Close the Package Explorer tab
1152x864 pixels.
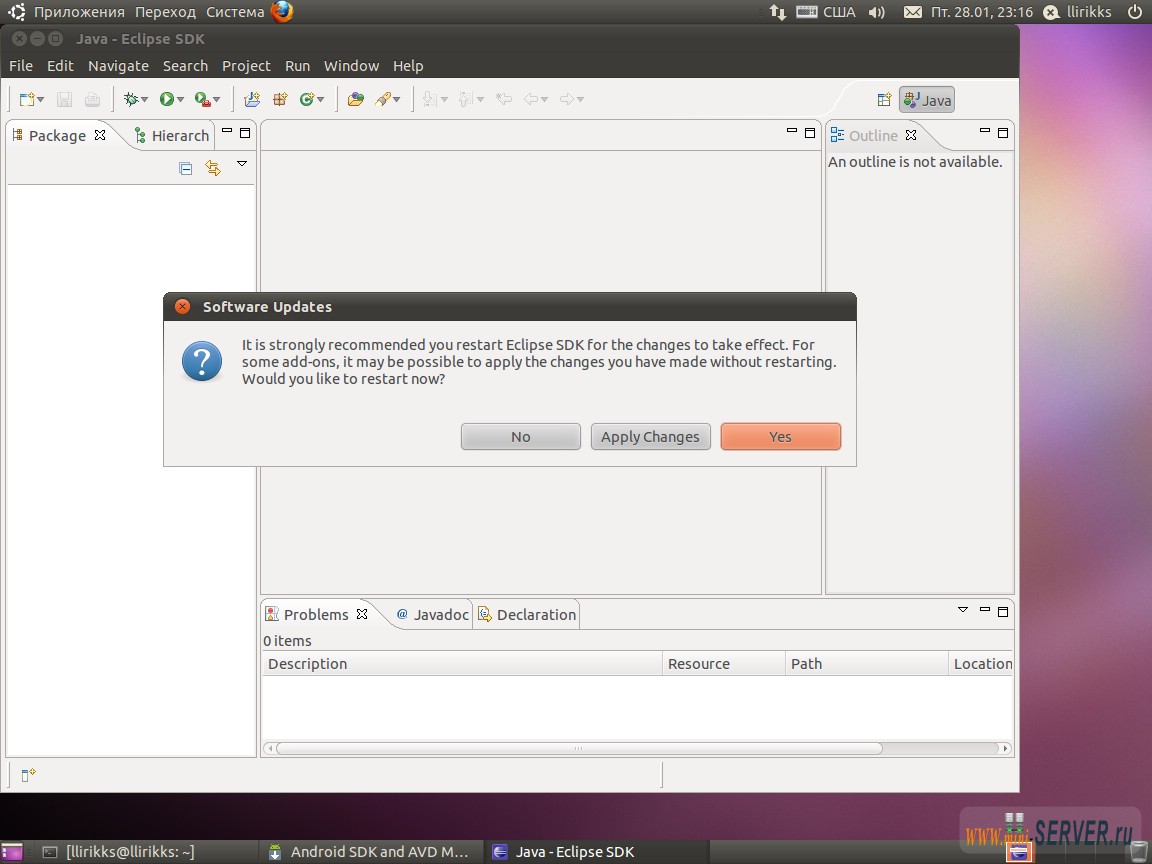coord(100,135)
